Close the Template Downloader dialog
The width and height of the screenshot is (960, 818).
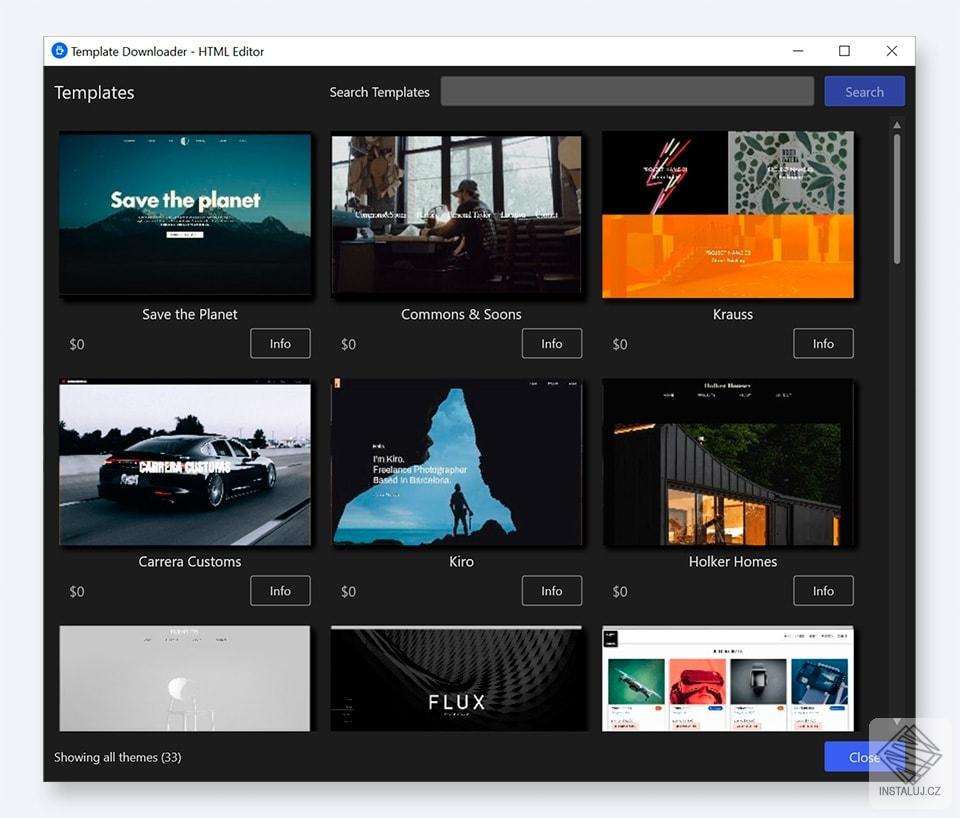pyautogui.click(x=864, y=757)
